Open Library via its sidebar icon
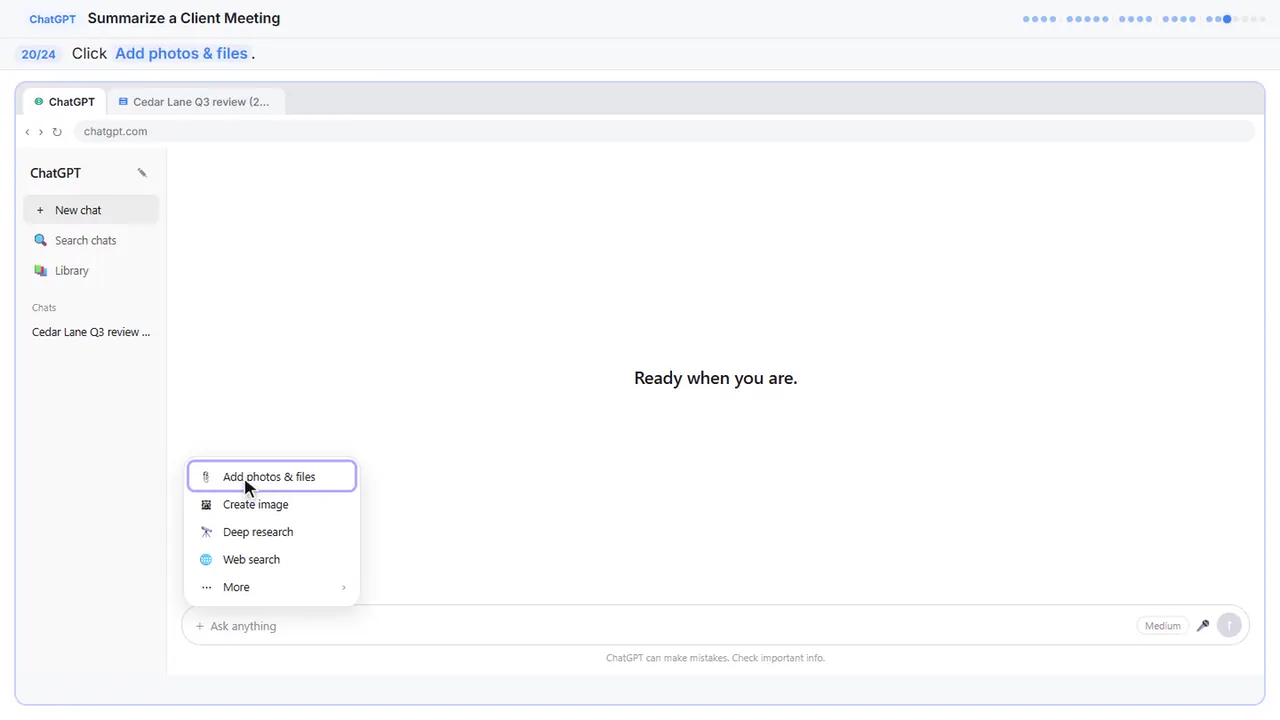 (40, 270)
